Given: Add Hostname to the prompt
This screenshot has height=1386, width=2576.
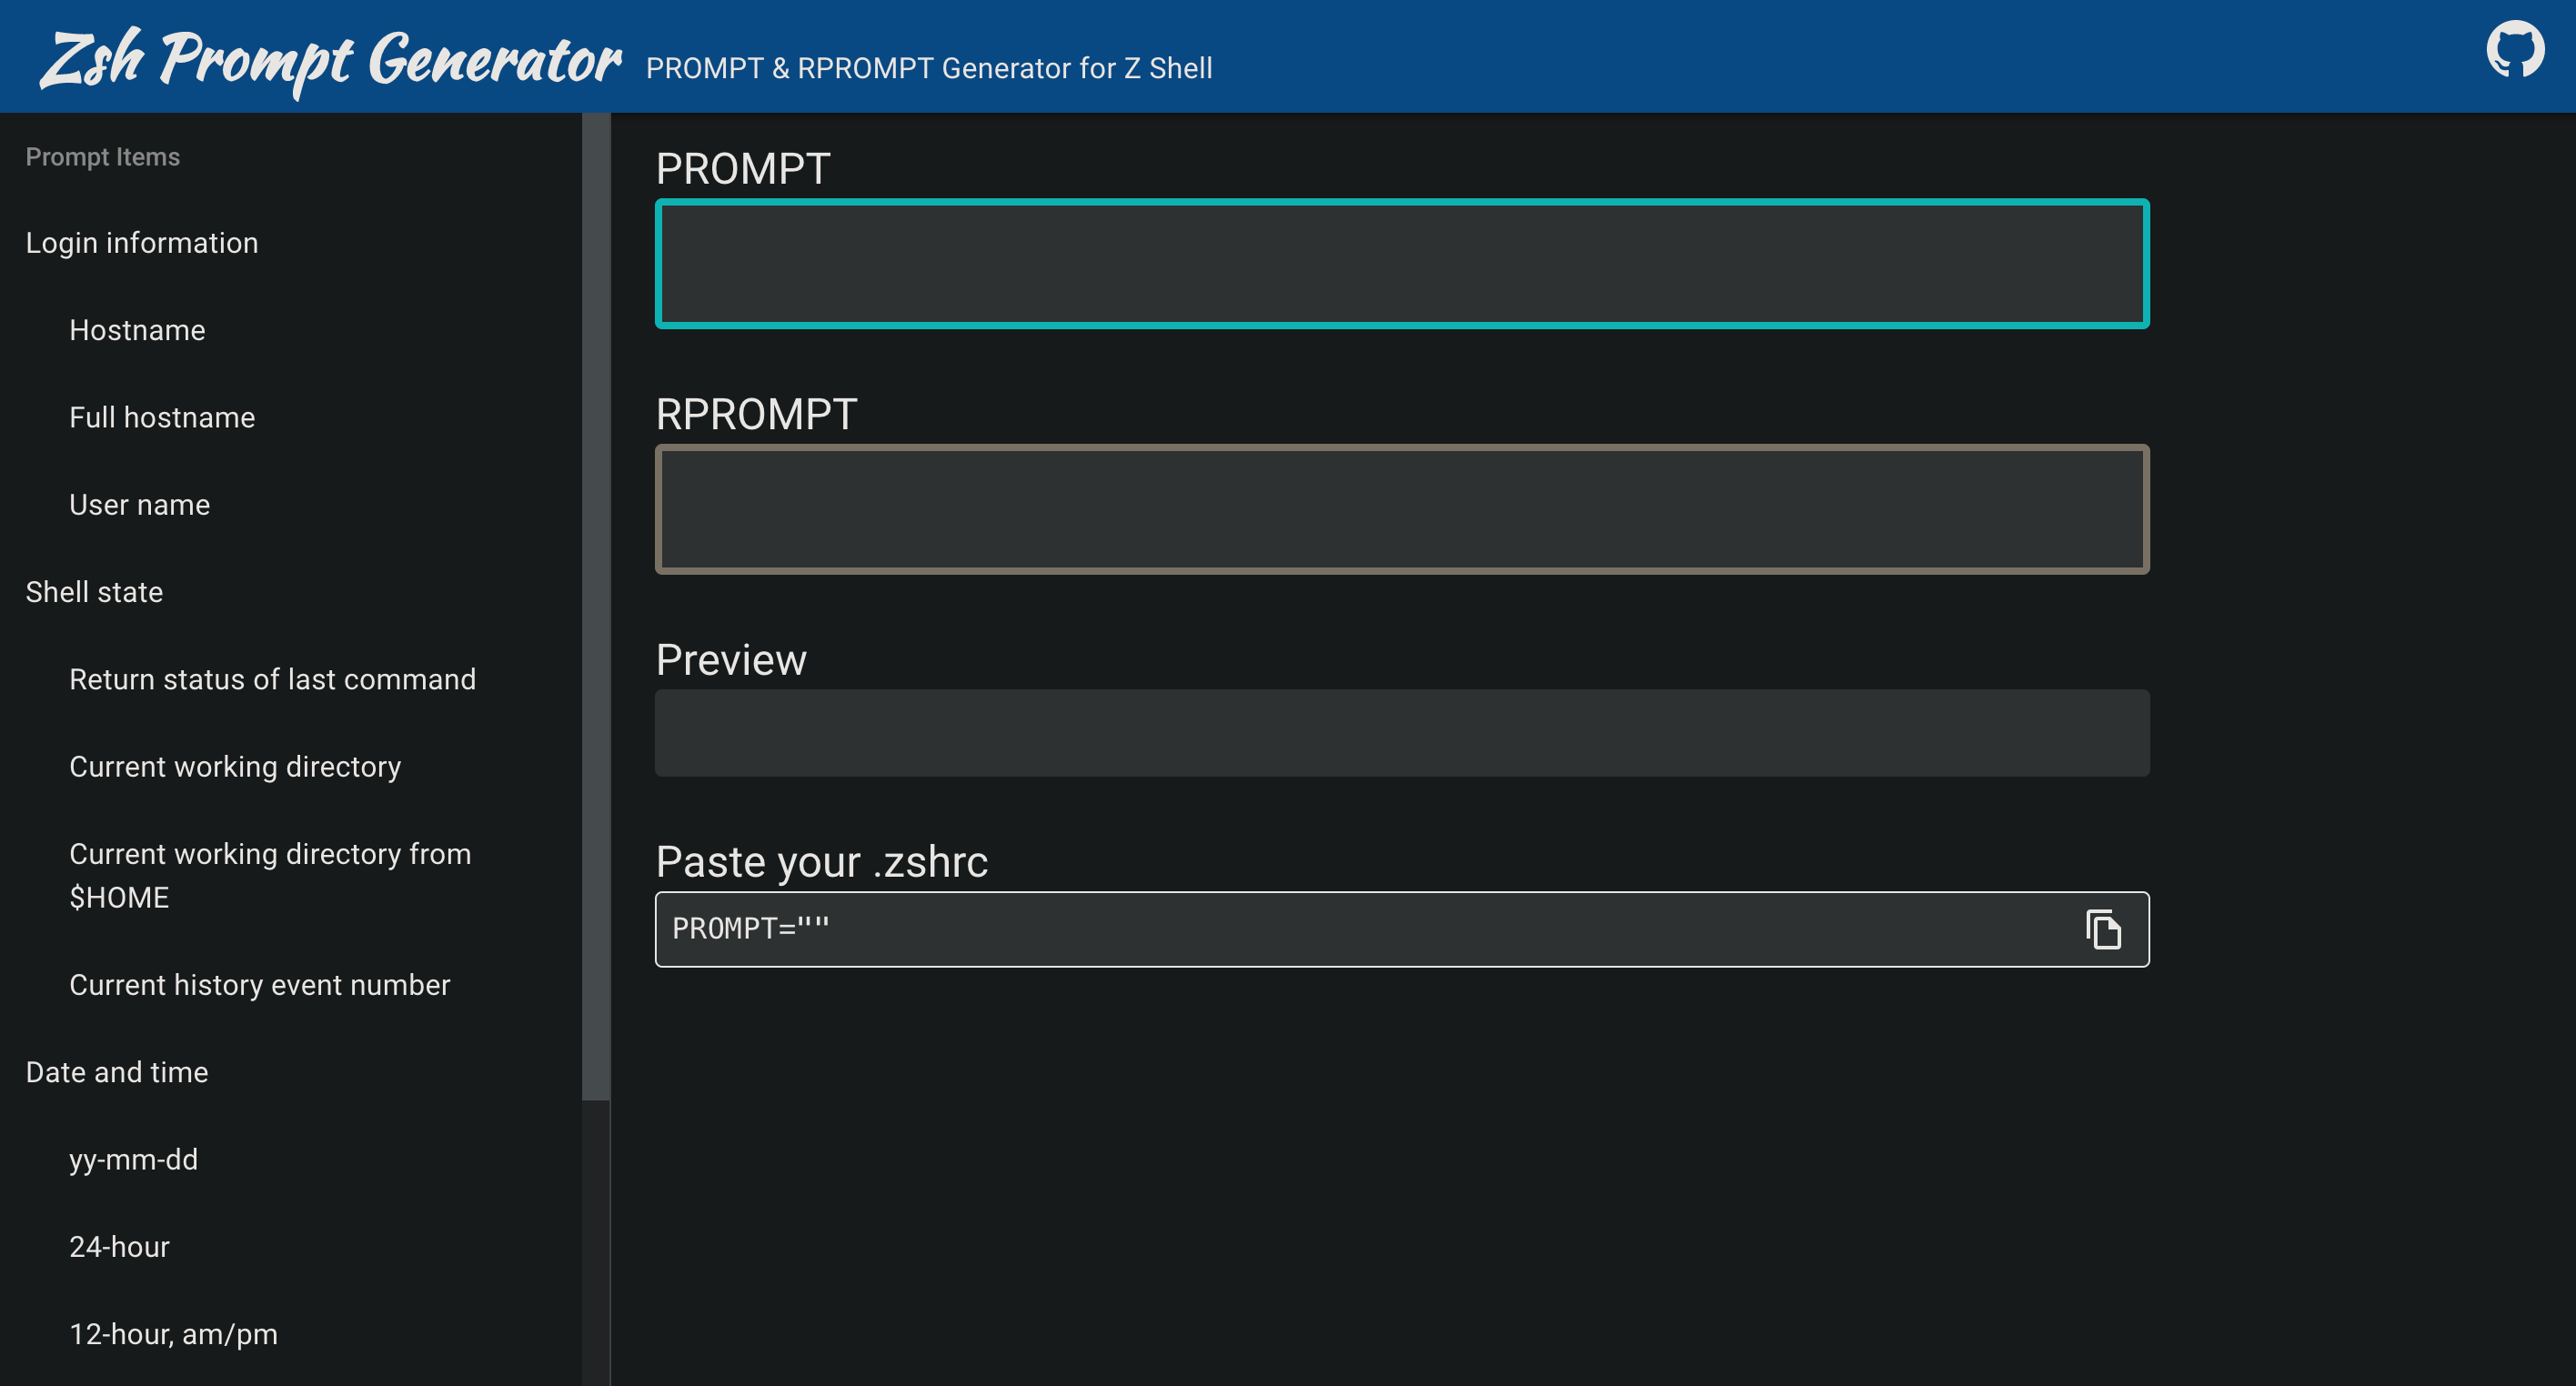Looking at the screenshot, I should (x=137, y=330).
